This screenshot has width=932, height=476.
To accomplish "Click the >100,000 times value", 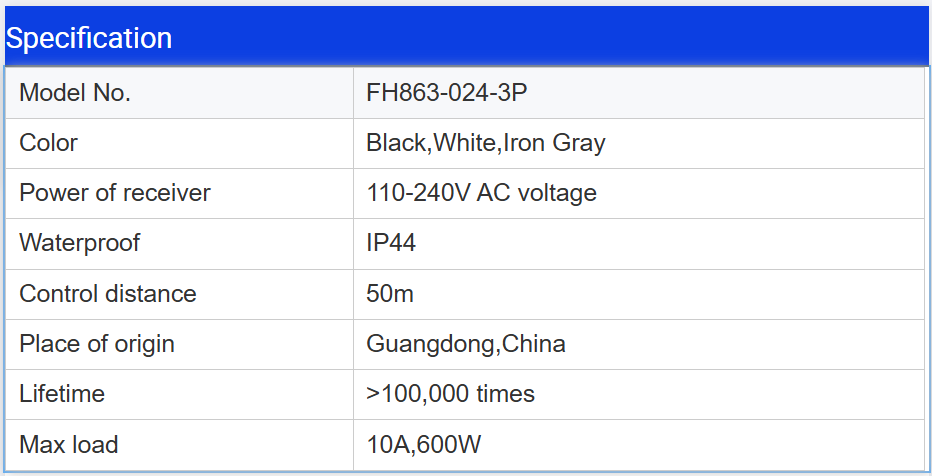I will point(450,394).
